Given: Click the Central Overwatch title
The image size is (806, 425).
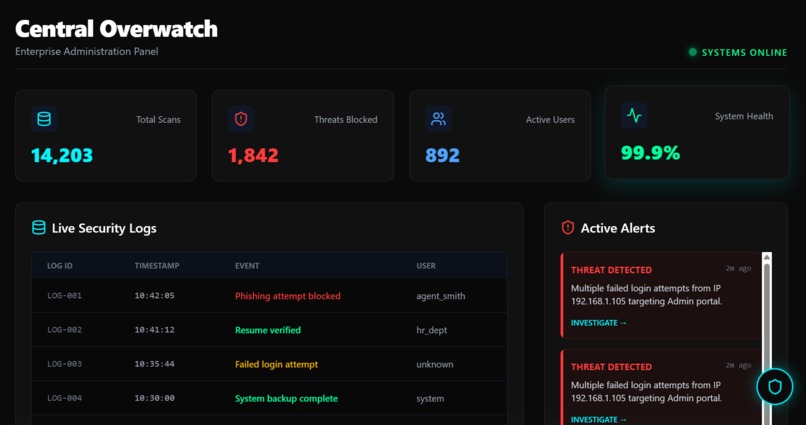Looking at the screenshot, I should click(117, 29).
